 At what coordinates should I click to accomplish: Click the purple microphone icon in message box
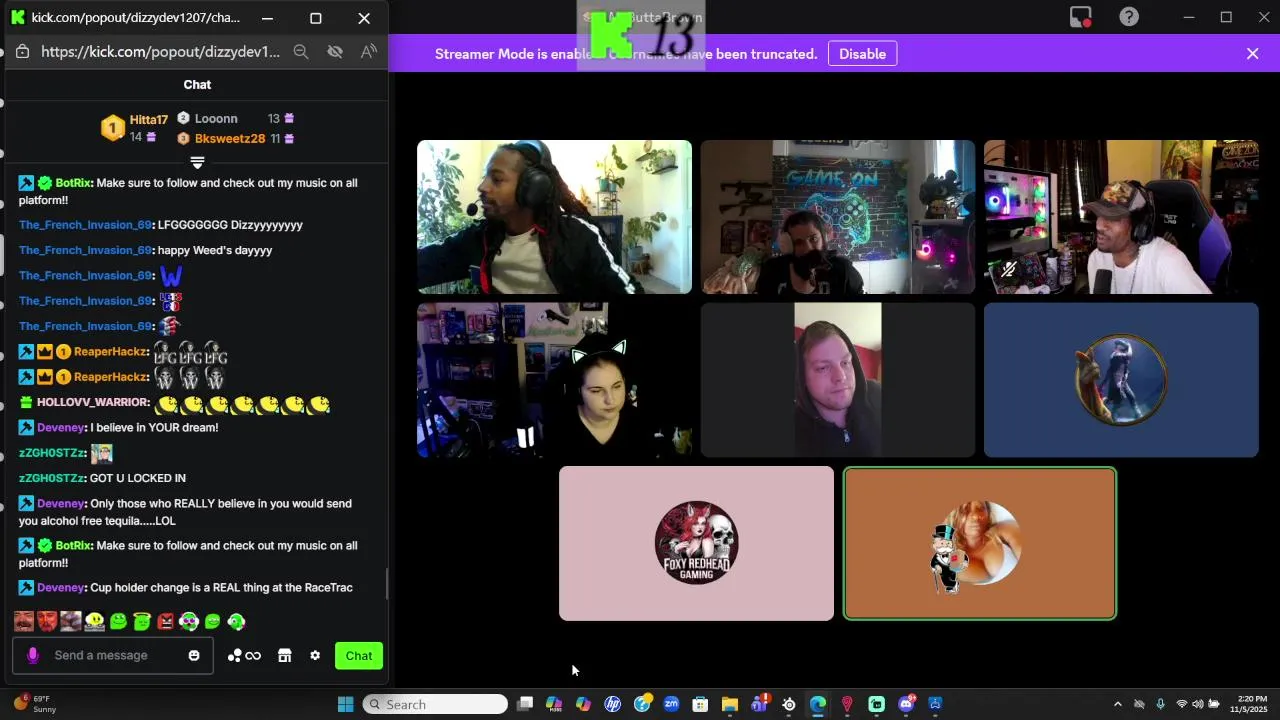(33, 655)
